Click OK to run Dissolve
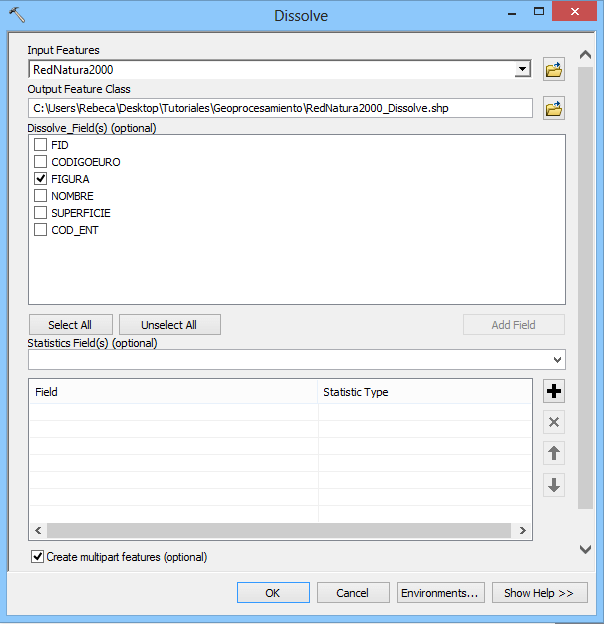The image size is (604, 624). pos(273,593)
